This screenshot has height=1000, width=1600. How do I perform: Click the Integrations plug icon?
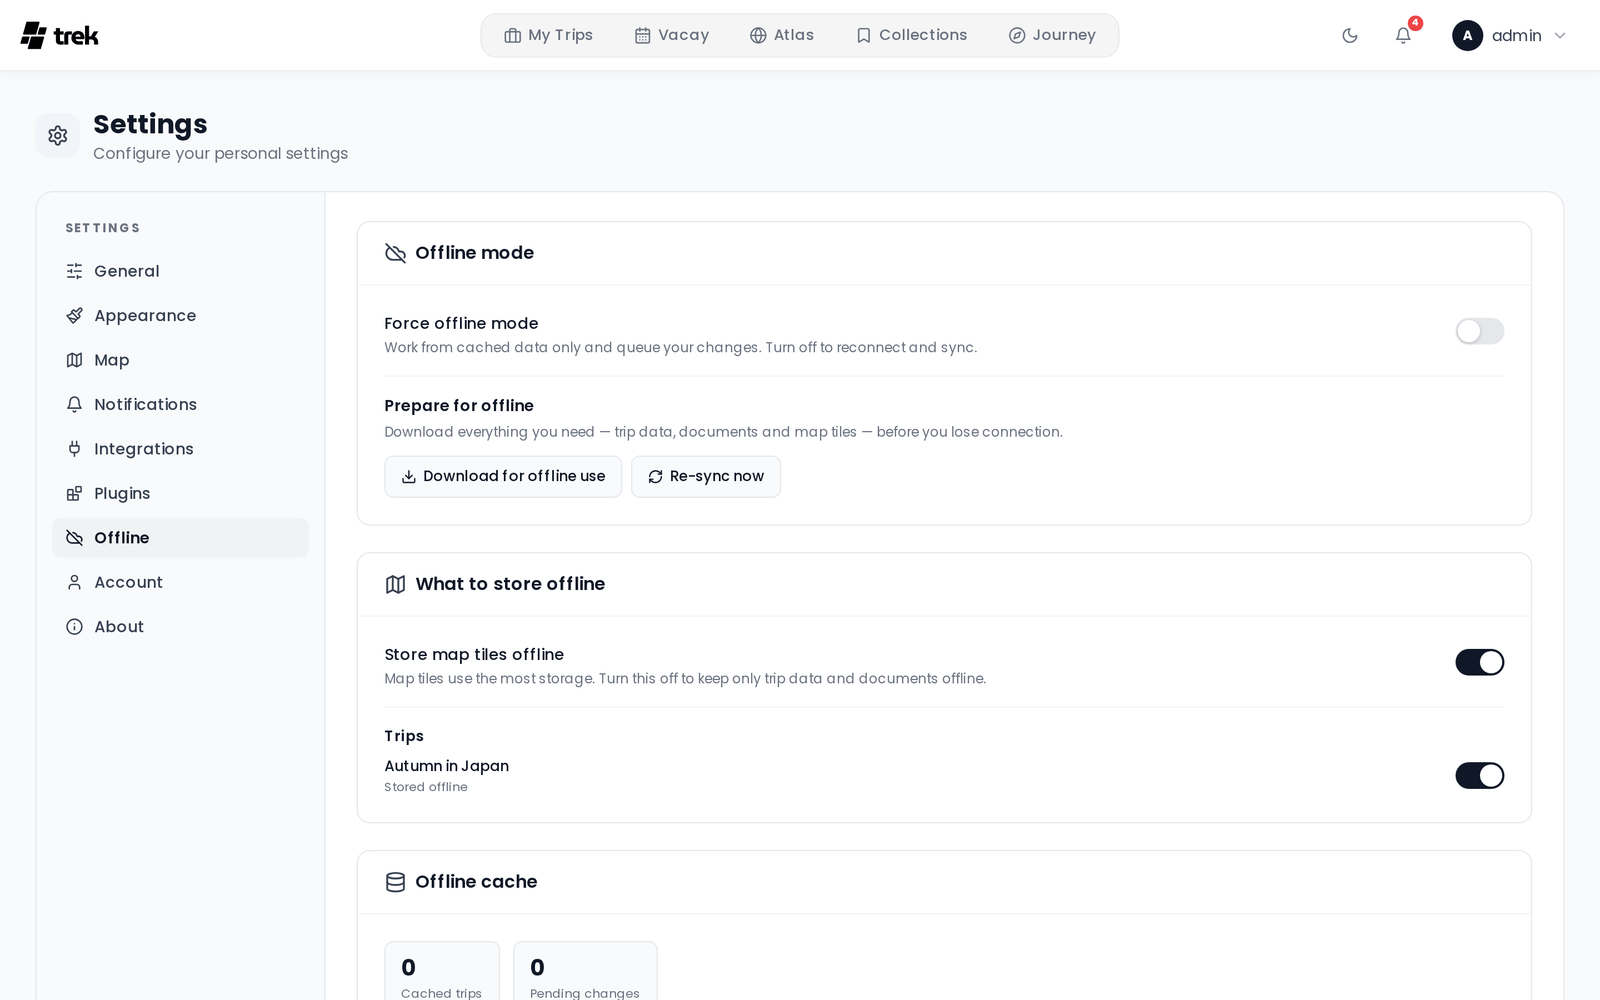[74, 449]
